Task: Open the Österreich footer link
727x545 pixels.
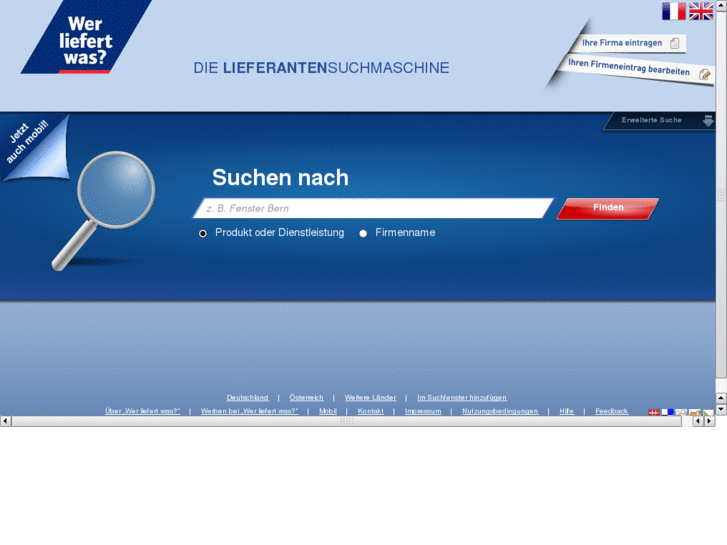Action: pyautogui.click(x=306, y=398)
